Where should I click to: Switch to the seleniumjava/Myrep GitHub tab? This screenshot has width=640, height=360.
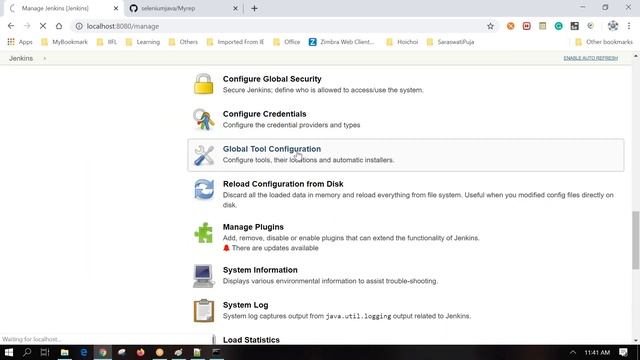pos(184,8)
